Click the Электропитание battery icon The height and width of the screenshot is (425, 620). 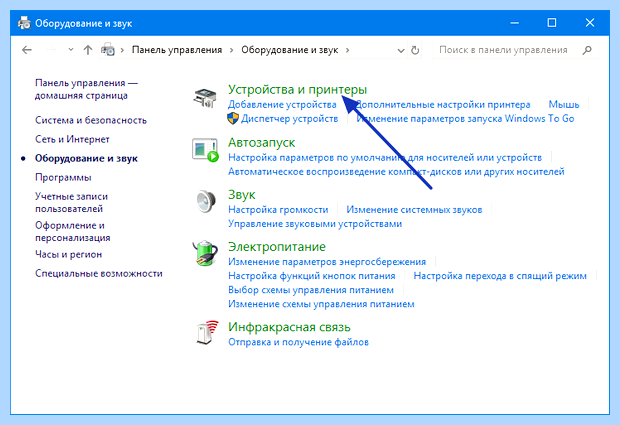pos(205,253)
